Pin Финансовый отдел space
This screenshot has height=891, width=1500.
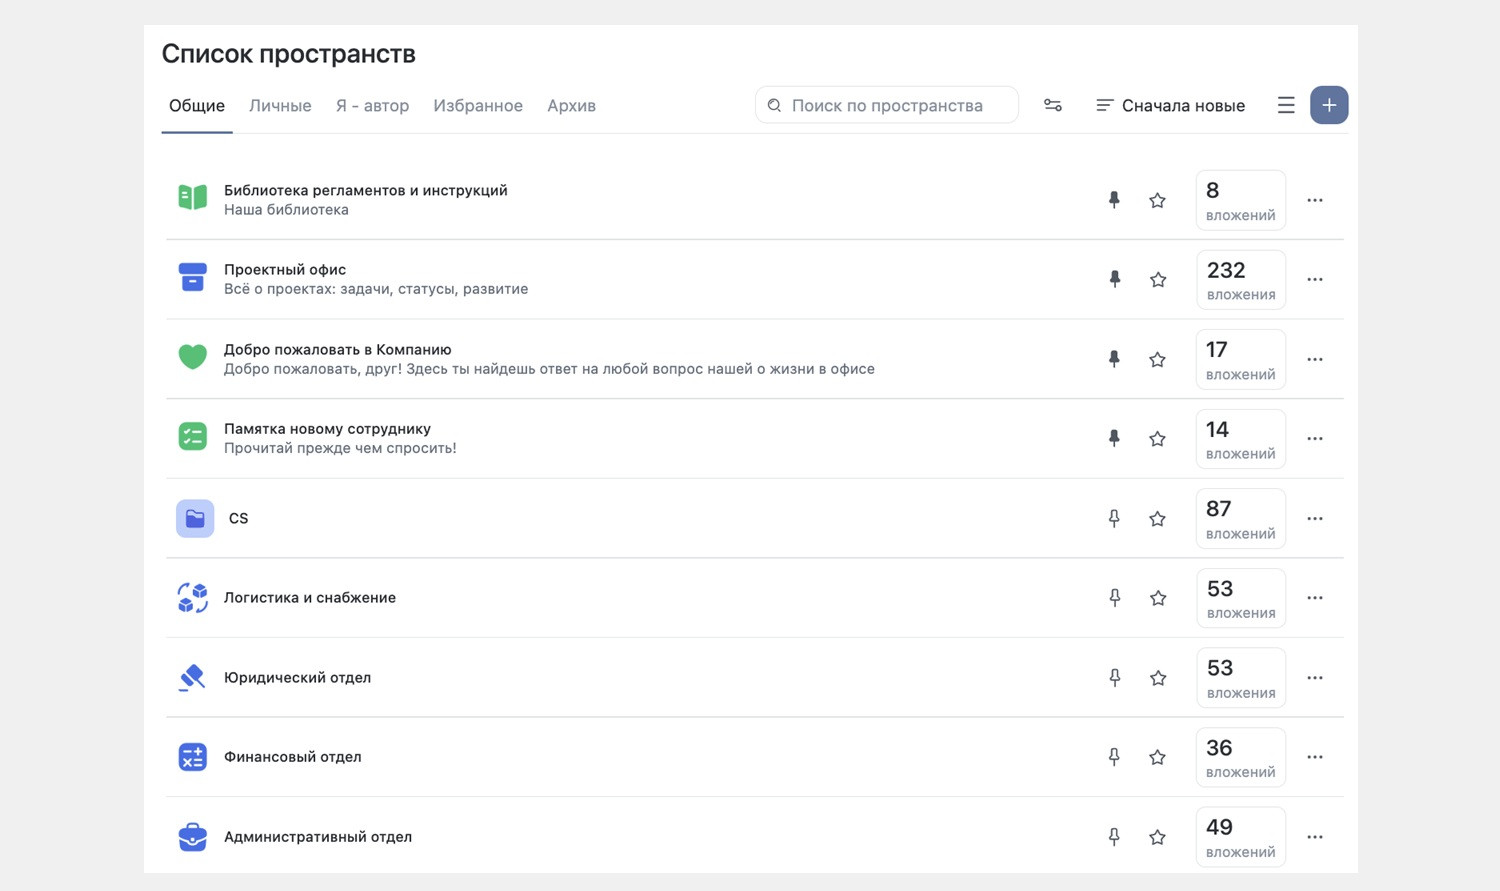(x=1114, y=757)
